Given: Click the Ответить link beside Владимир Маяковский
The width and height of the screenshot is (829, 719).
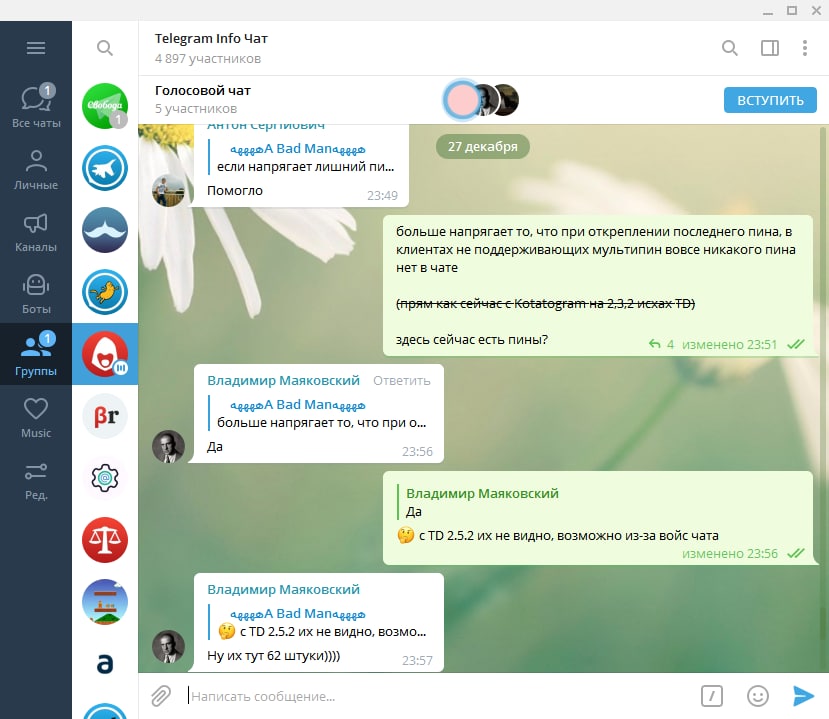Looking at the screenshot, I should click(x=402, y=381).
